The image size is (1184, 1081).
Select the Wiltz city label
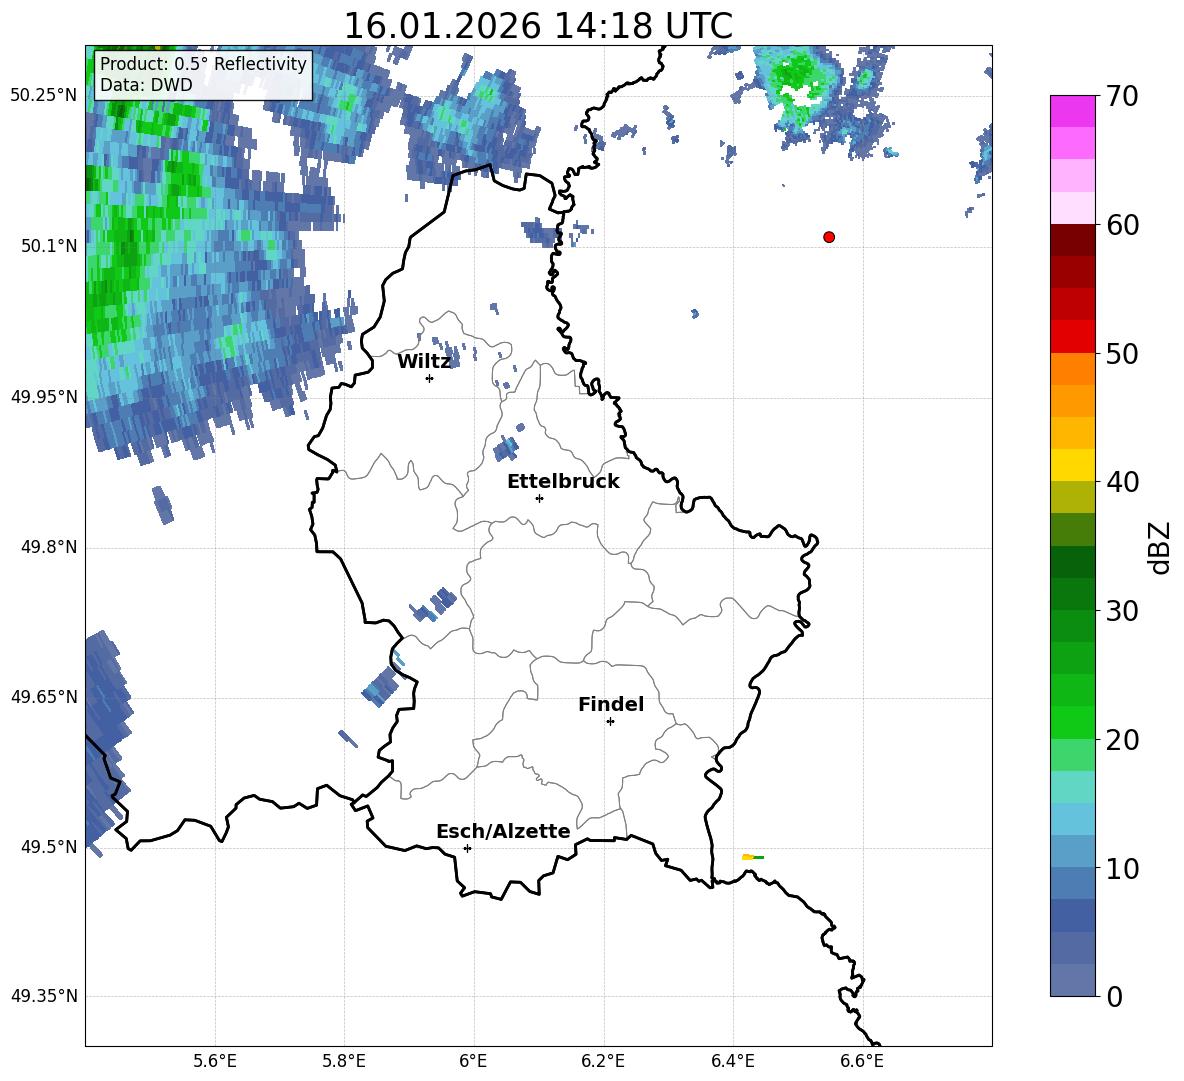tap(424, 362)
